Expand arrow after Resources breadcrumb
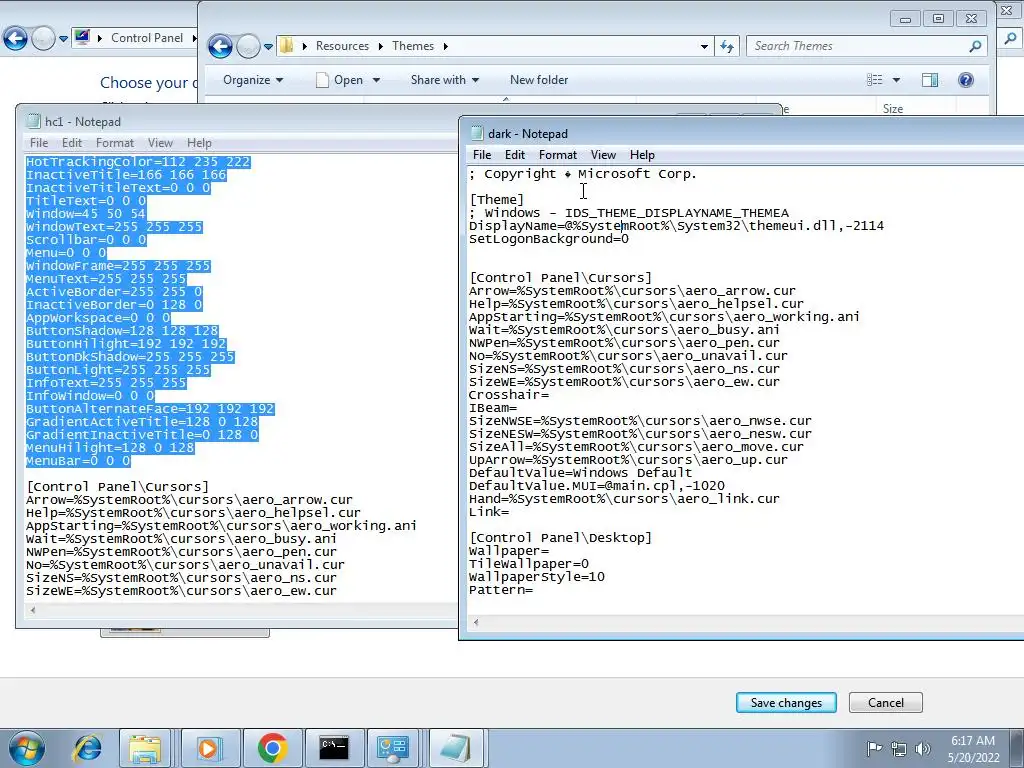Screen dimensions: 1024x768 click(x=381, y=46)
